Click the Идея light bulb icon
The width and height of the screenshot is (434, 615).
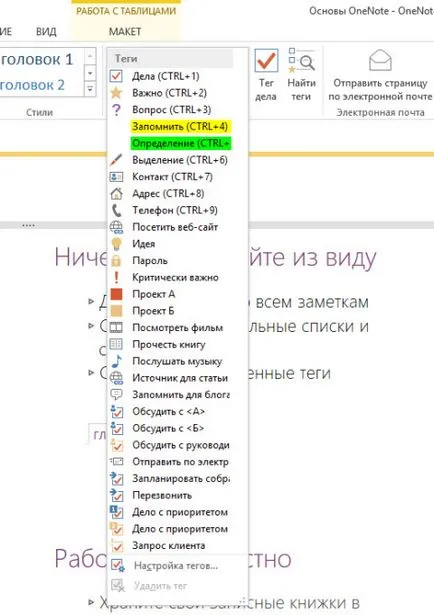click(x=116, y=244)
